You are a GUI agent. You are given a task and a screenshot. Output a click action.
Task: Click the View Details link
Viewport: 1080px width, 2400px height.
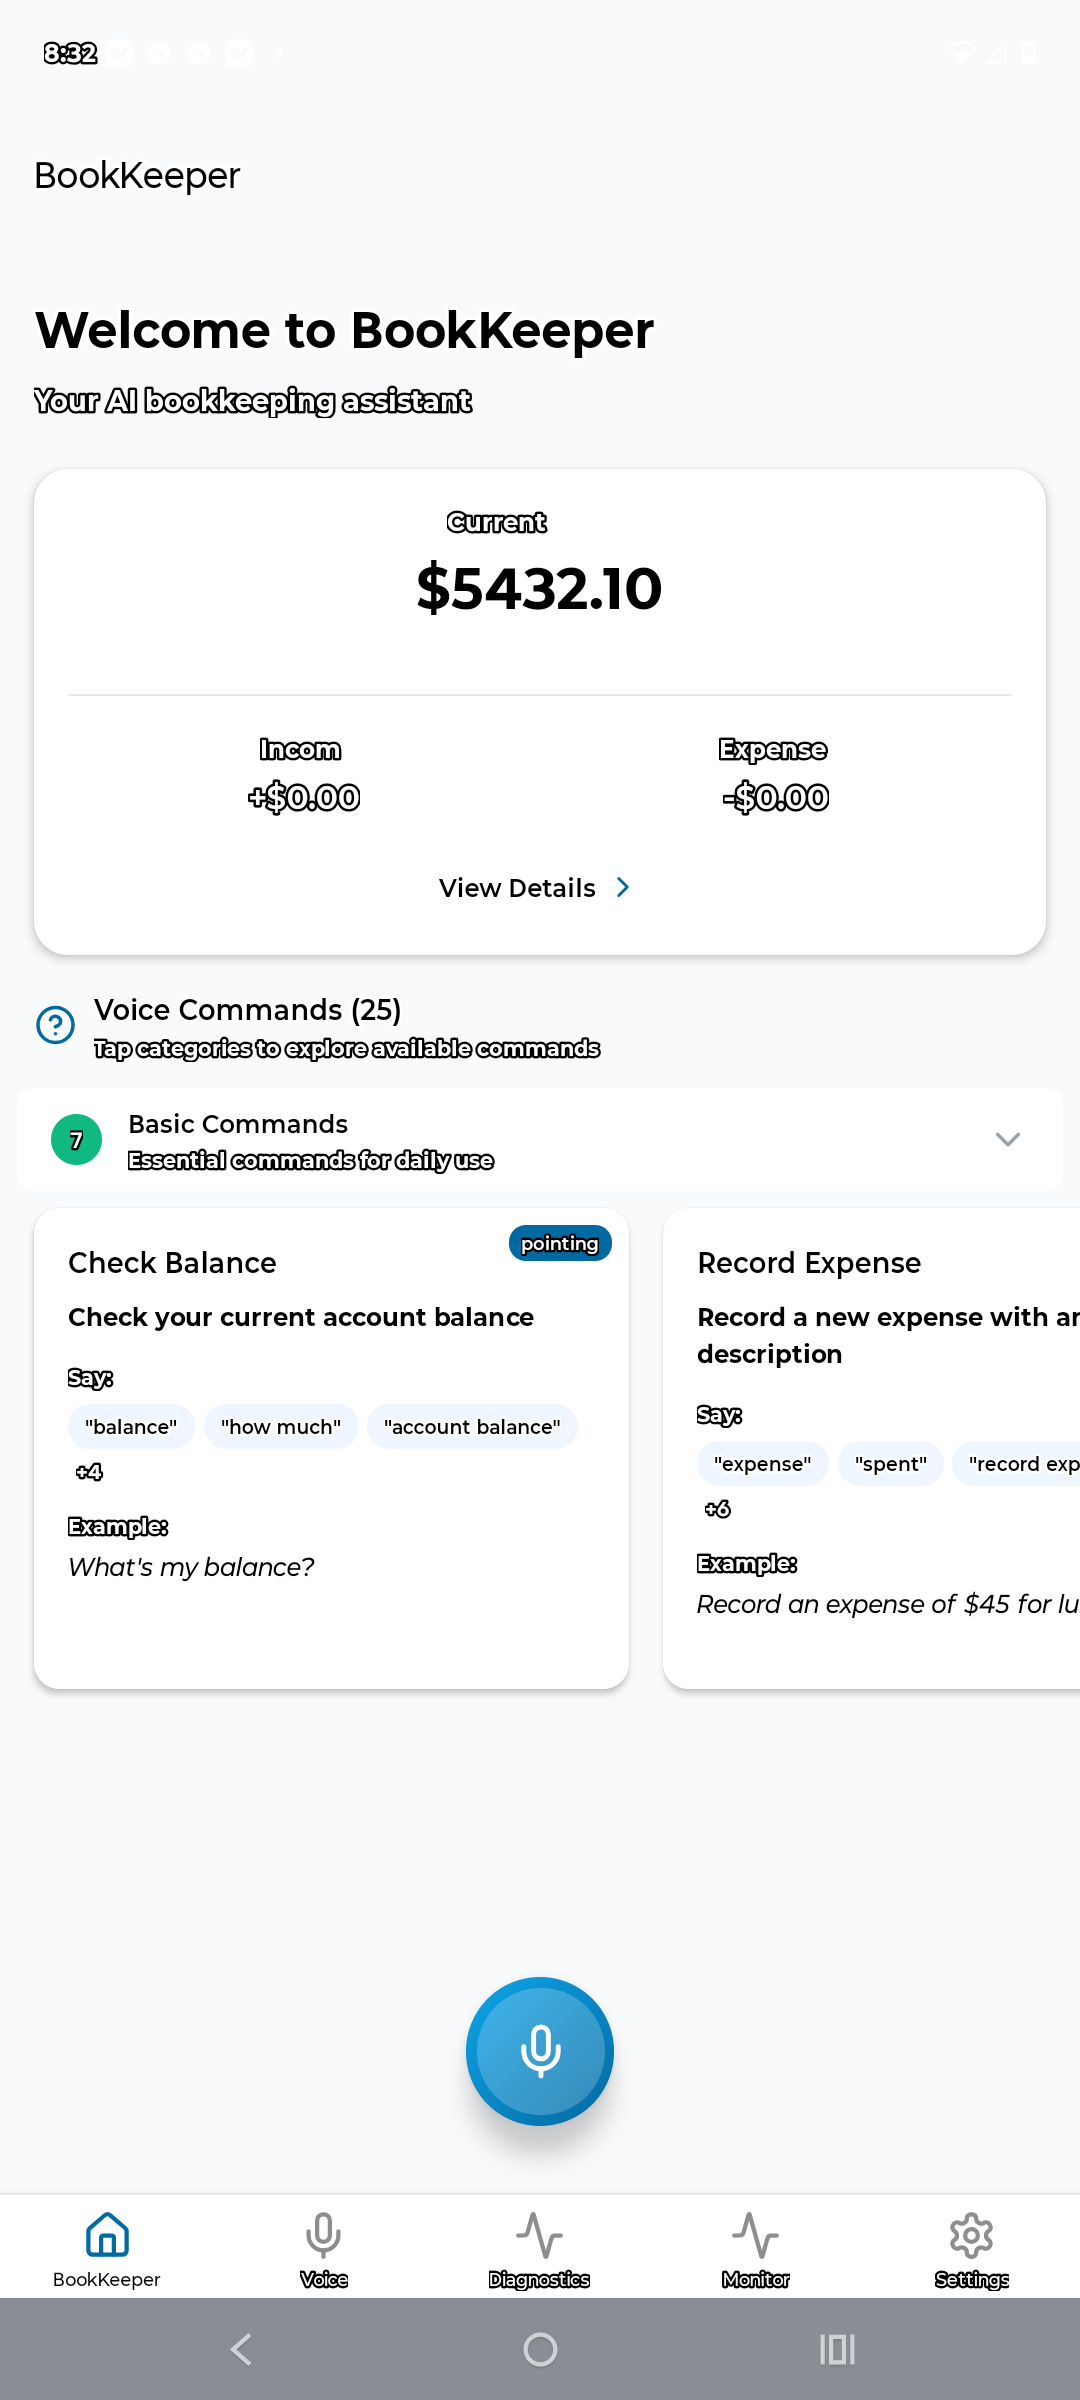tap(517, 888)
